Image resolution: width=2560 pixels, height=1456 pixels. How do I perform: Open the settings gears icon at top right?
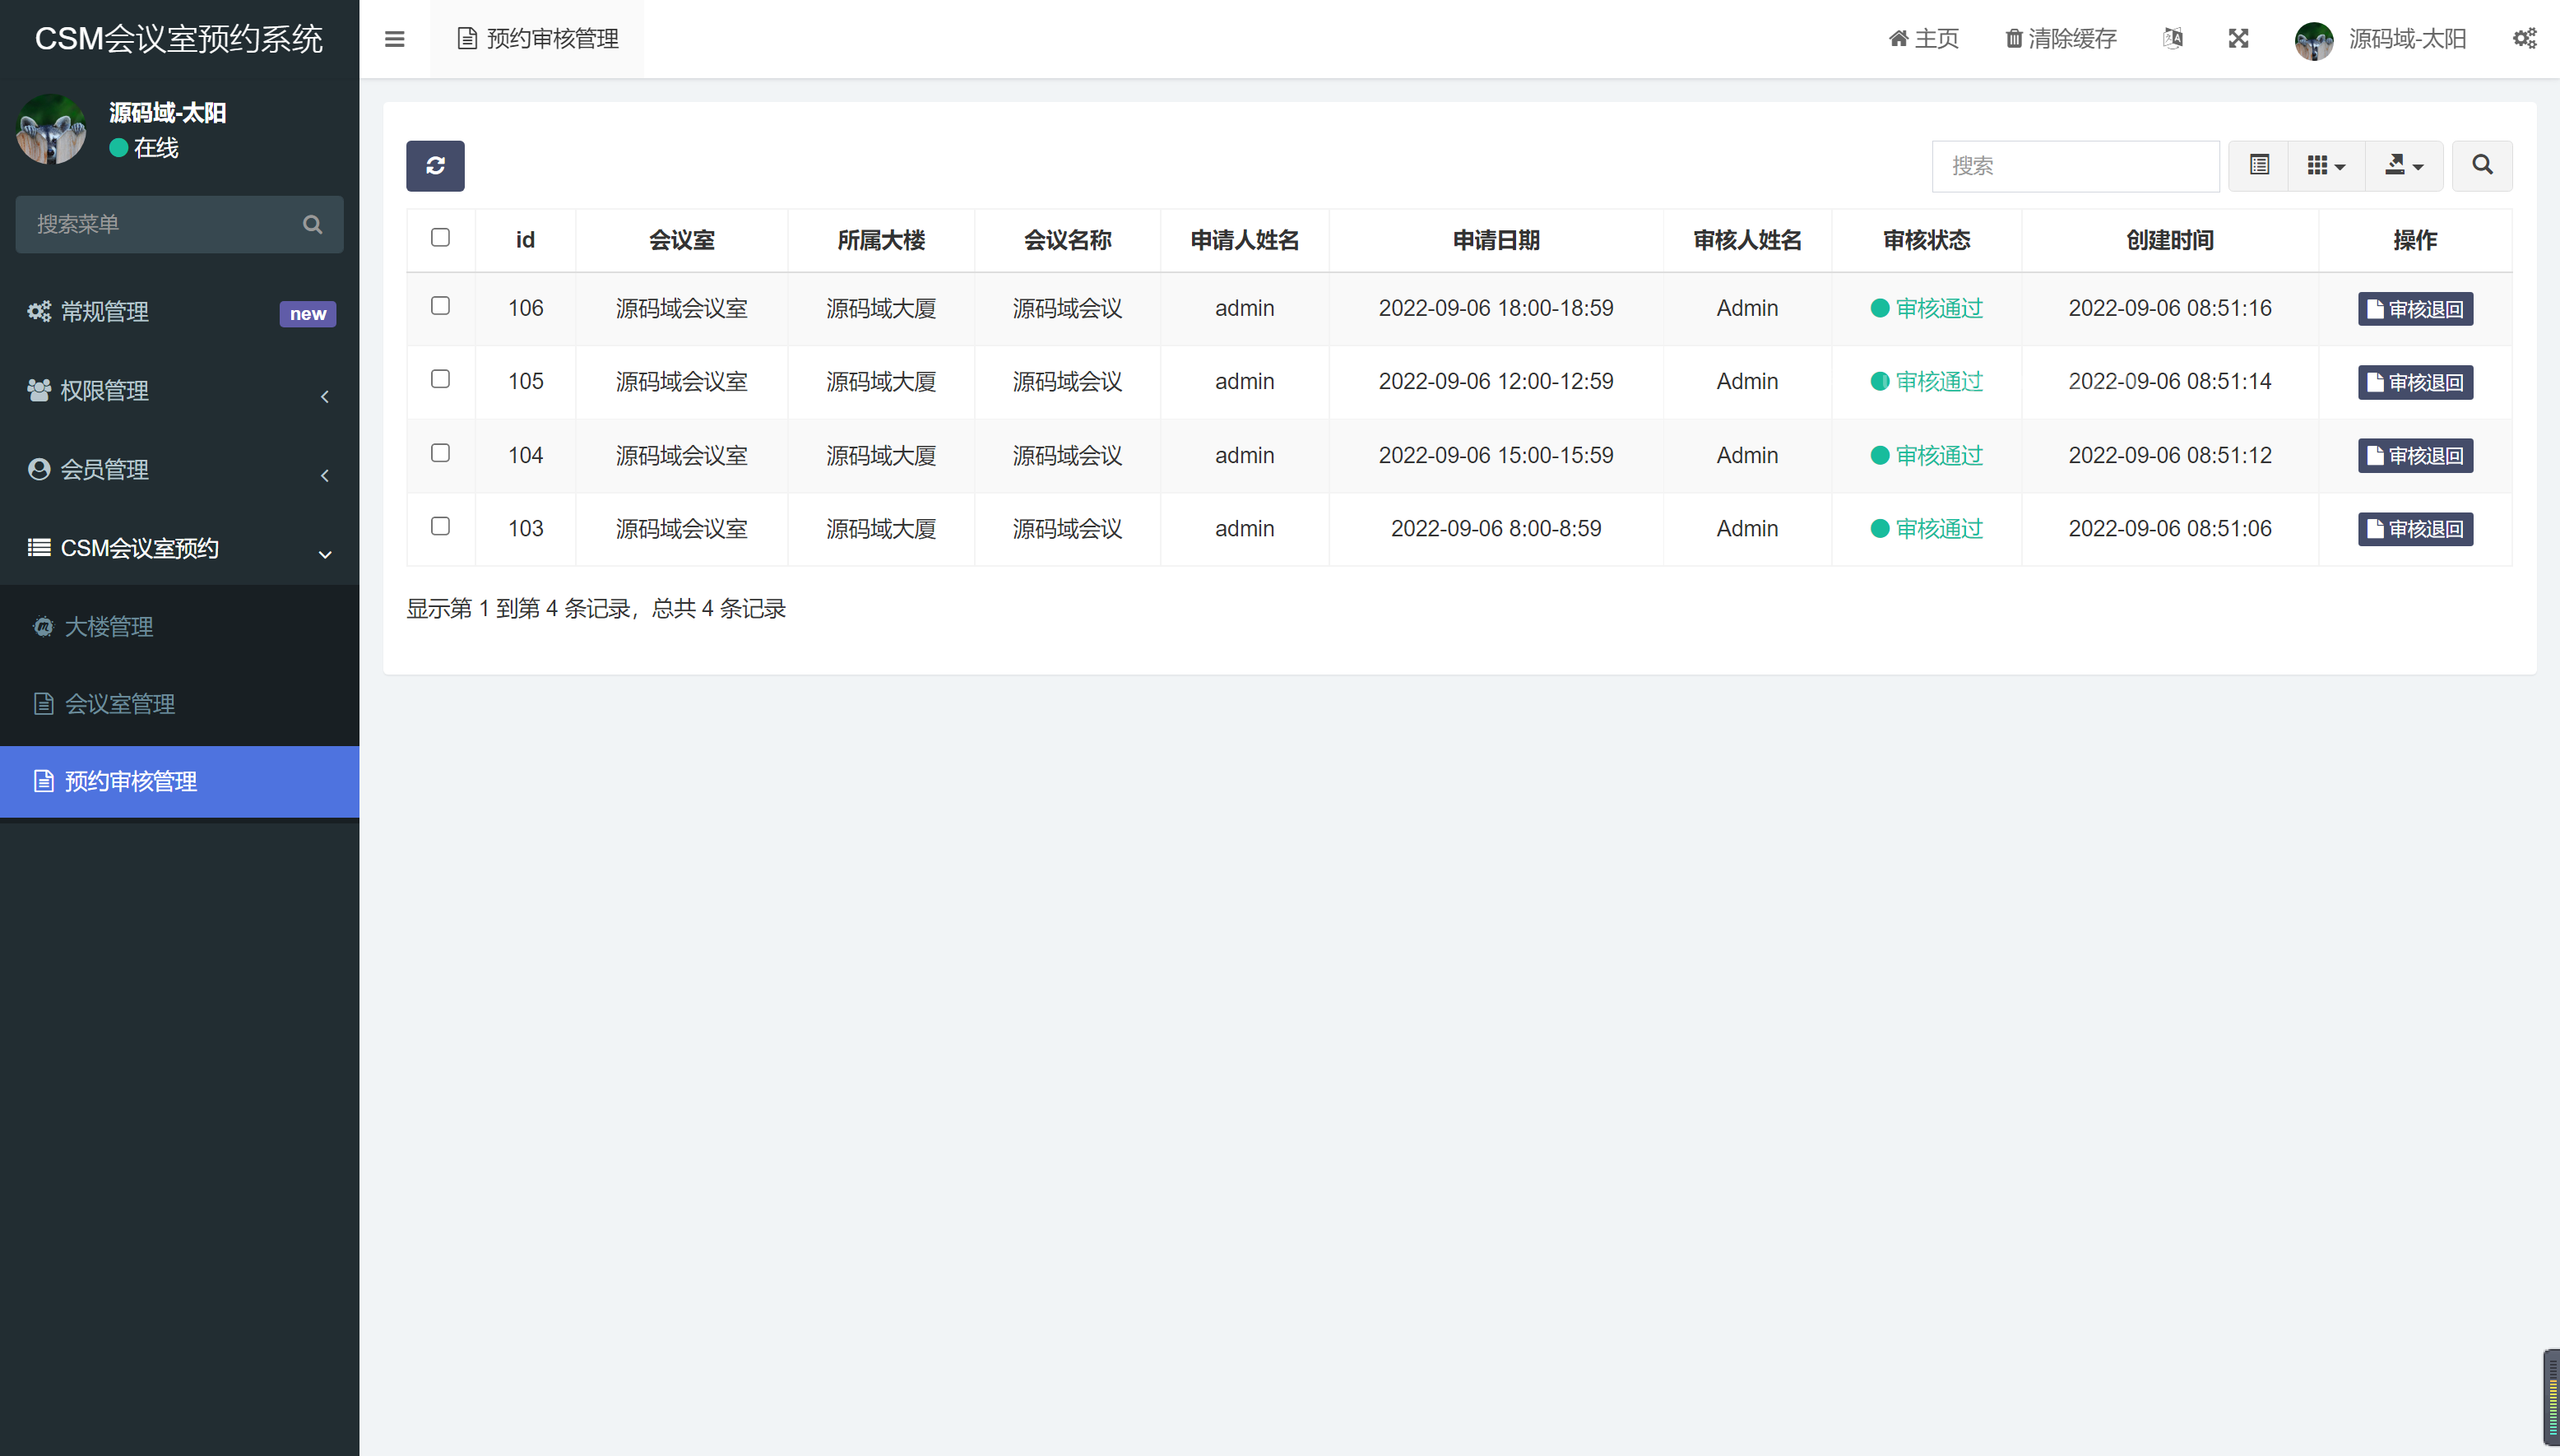pyautogui.click(x=2525, y=38)
